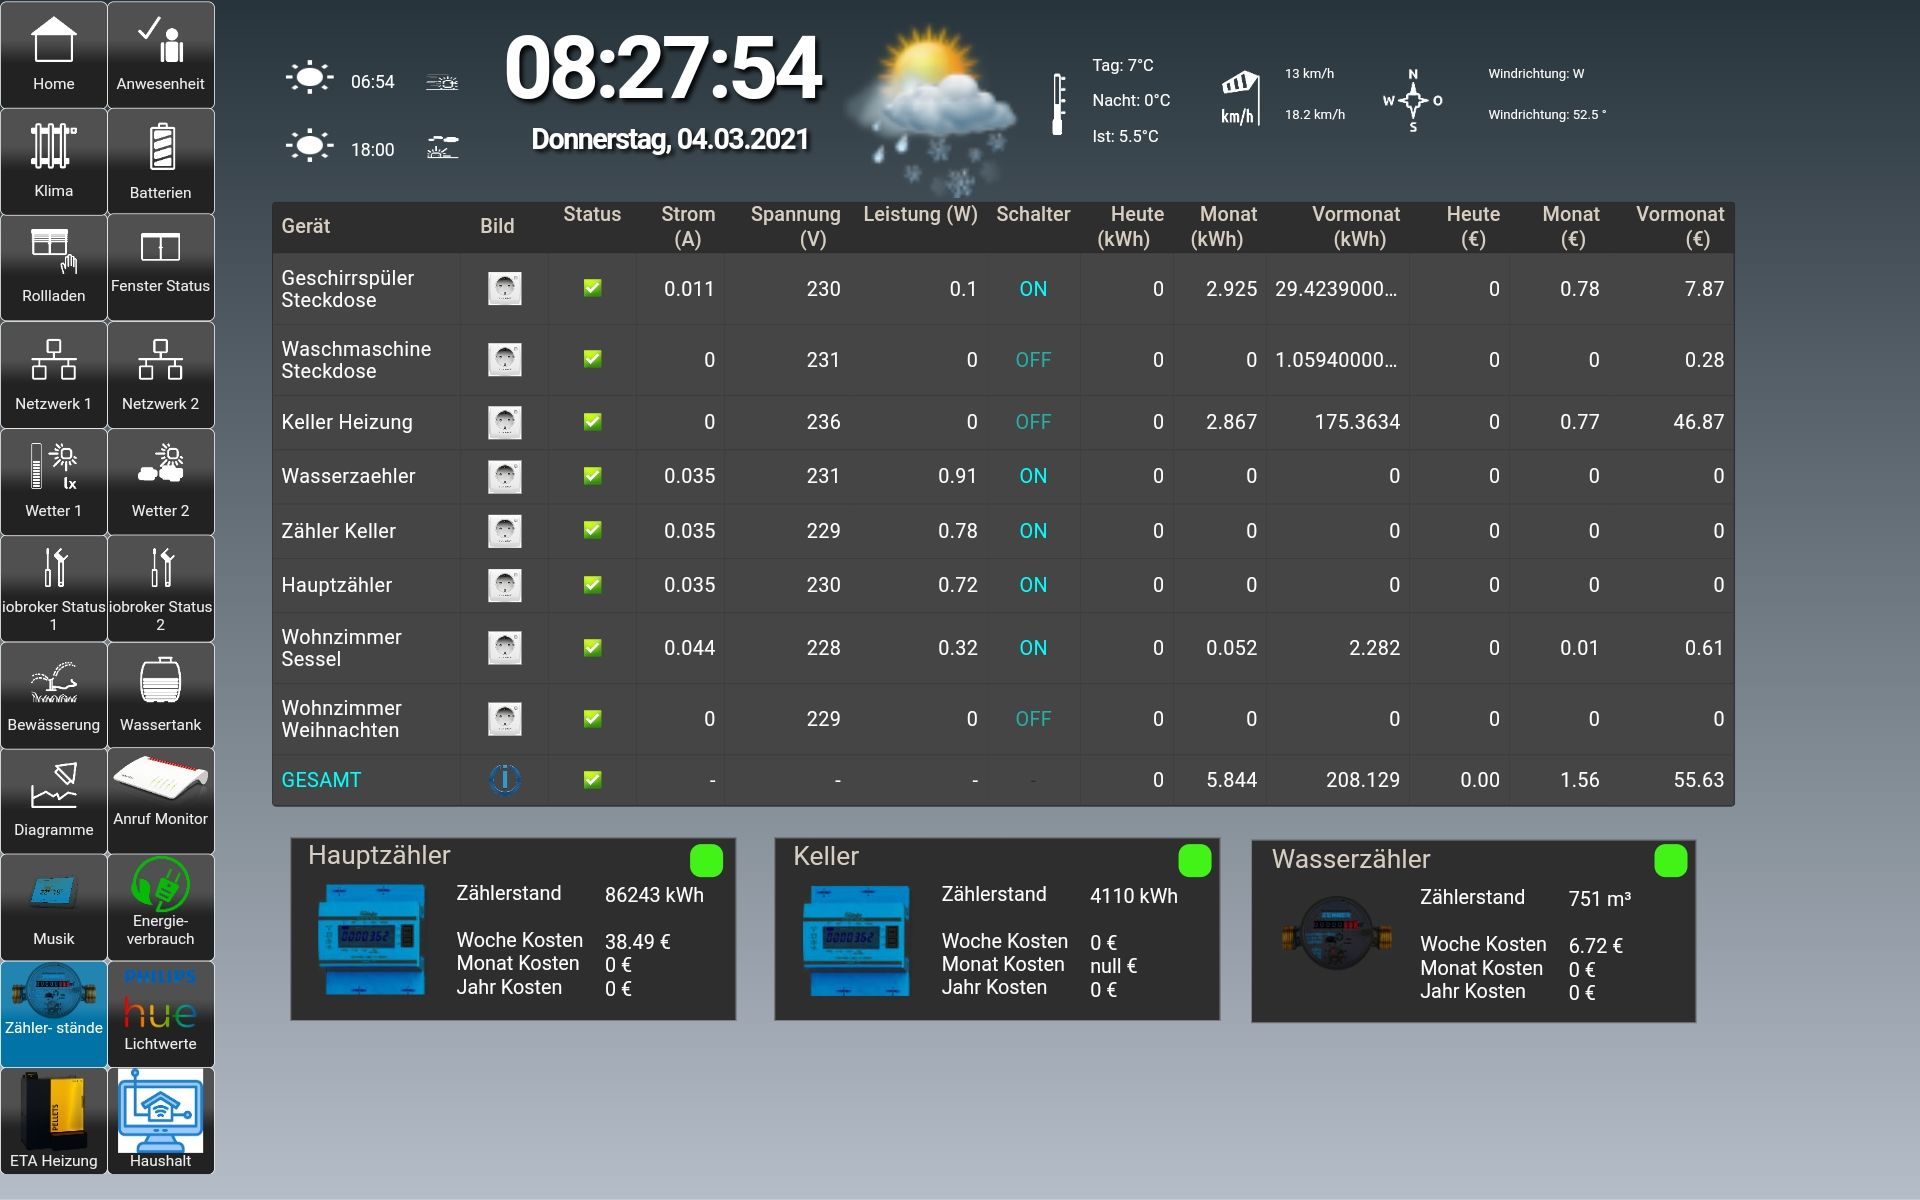Click the Geschirrspüler Steckdose socket image

pos(504,289)
